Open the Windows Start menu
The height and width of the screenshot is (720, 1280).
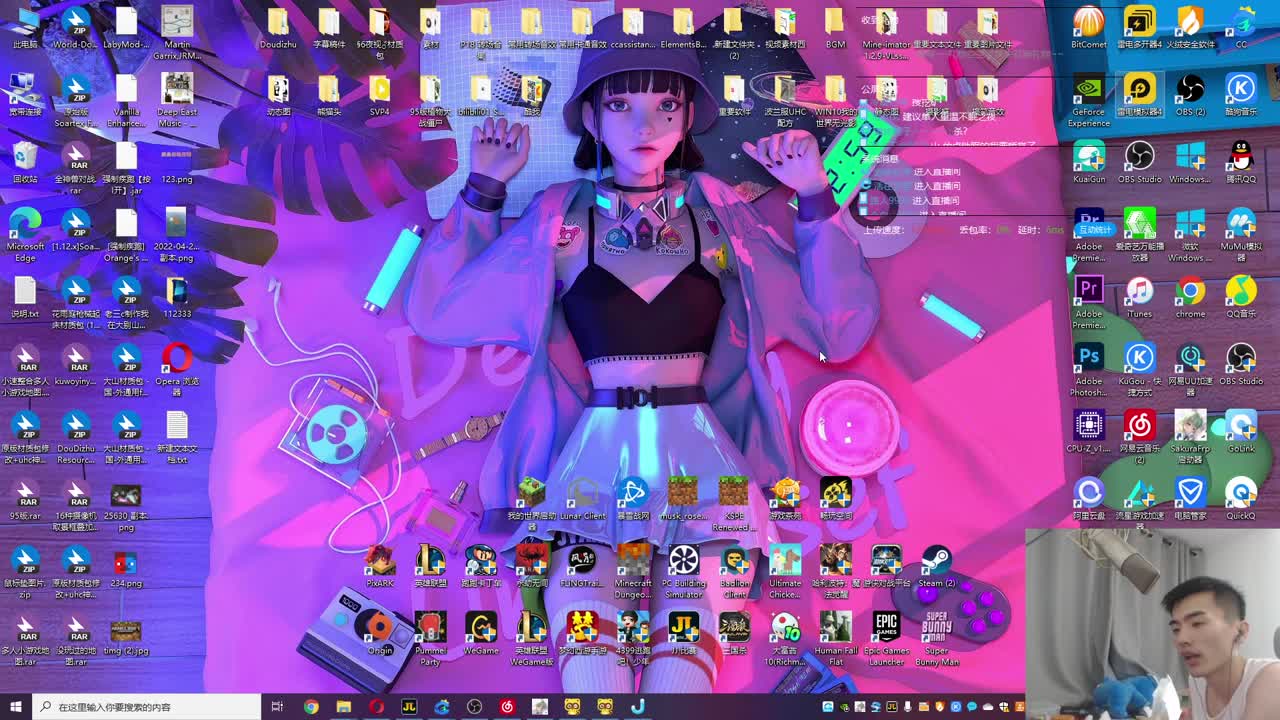[x=16, y=707]
